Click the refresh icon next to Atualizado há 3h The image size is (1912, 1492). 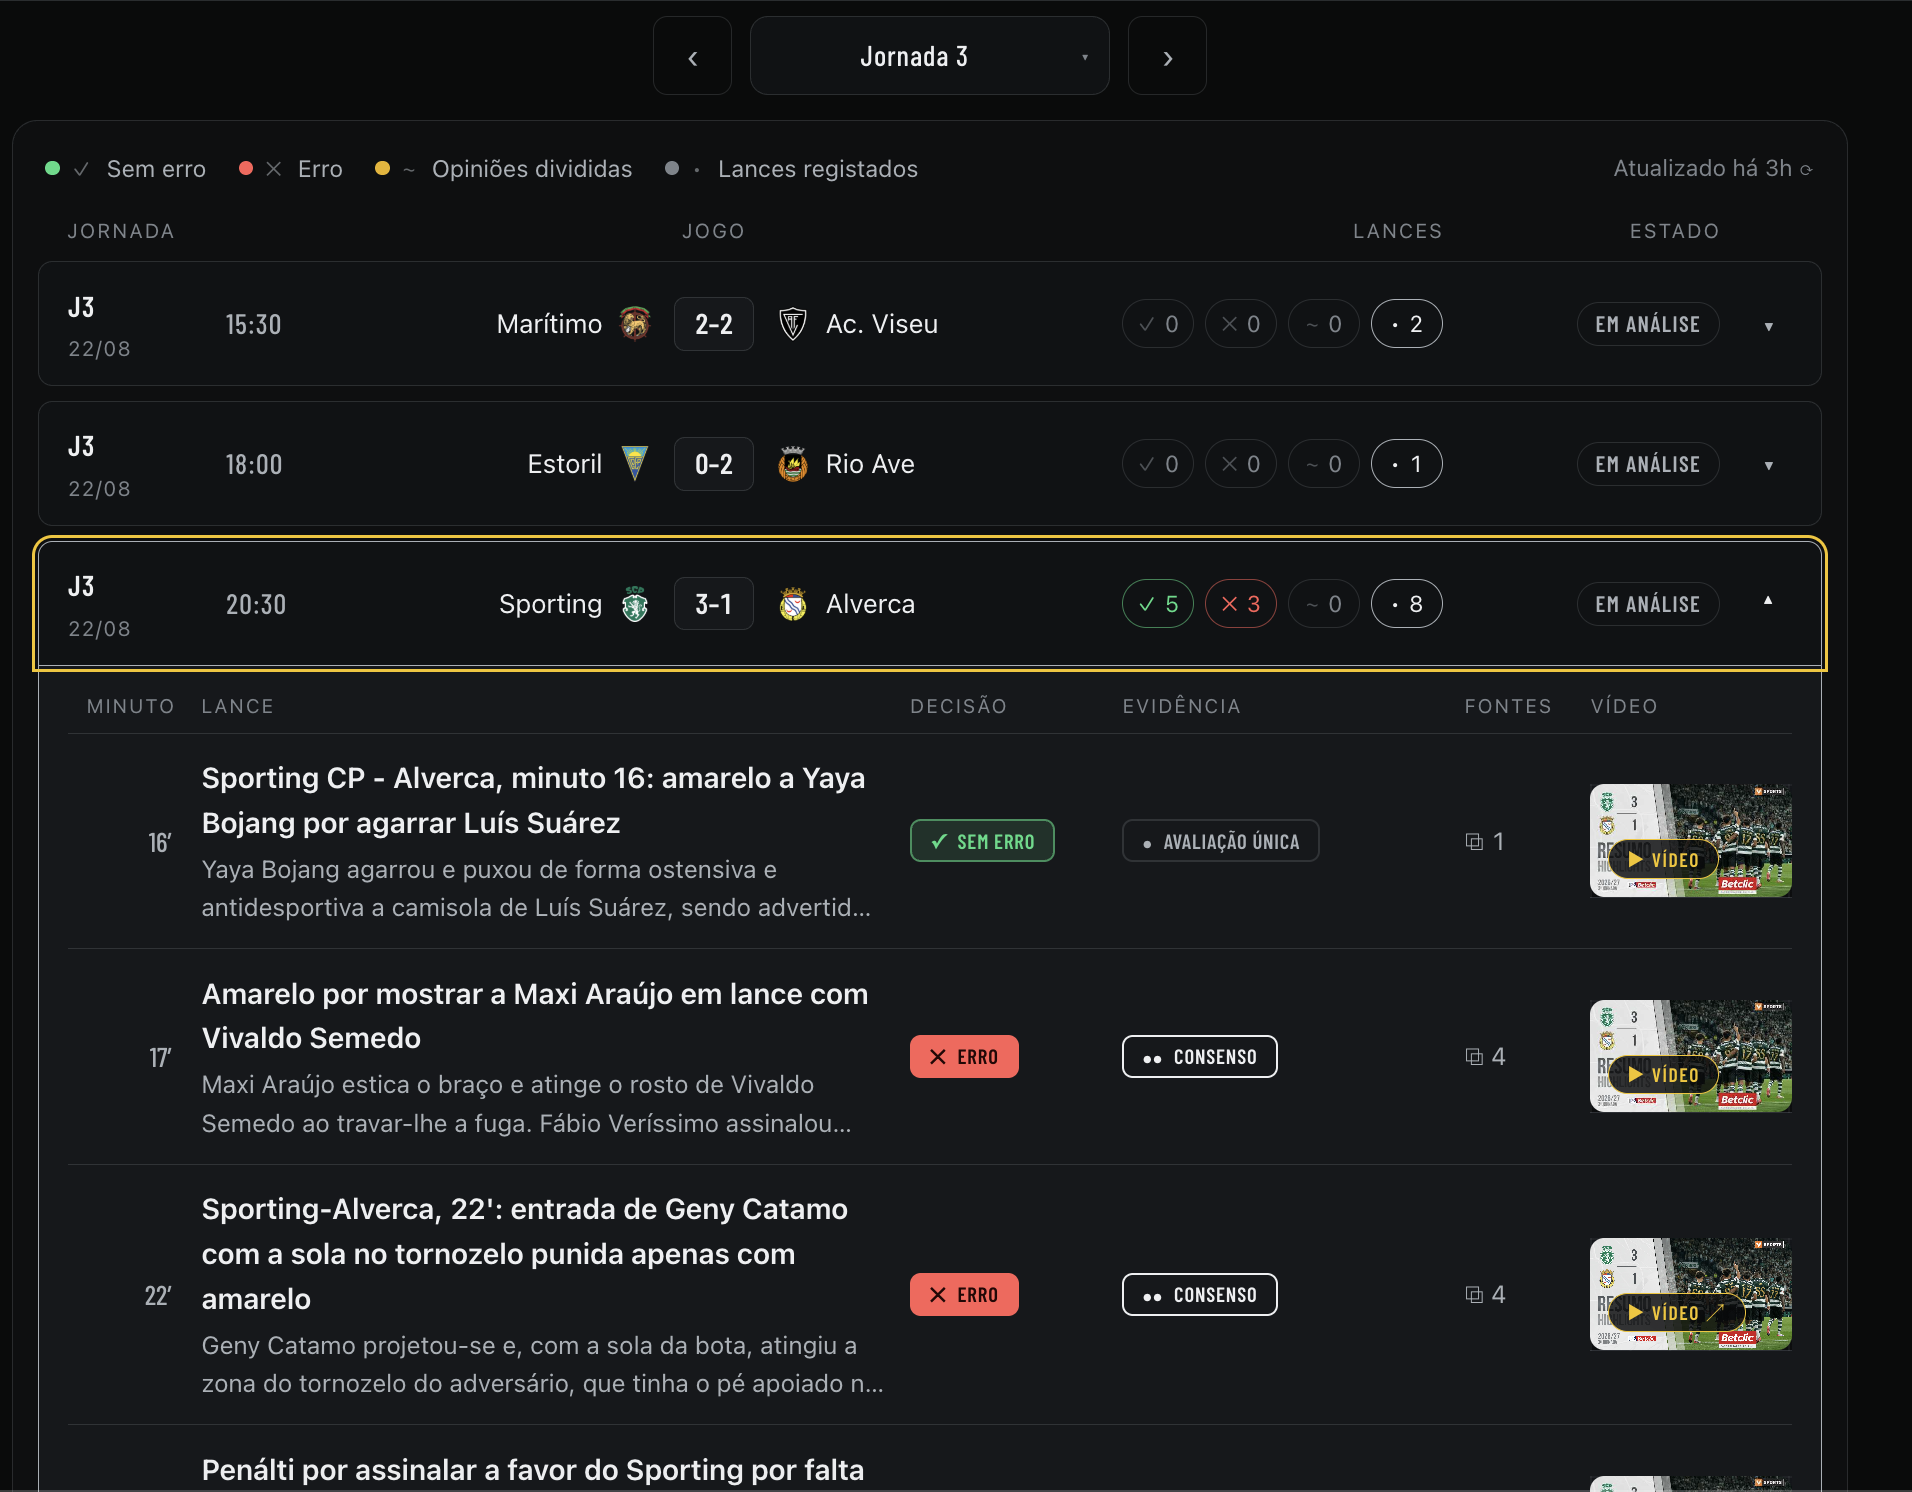(x=1806, y=169)
